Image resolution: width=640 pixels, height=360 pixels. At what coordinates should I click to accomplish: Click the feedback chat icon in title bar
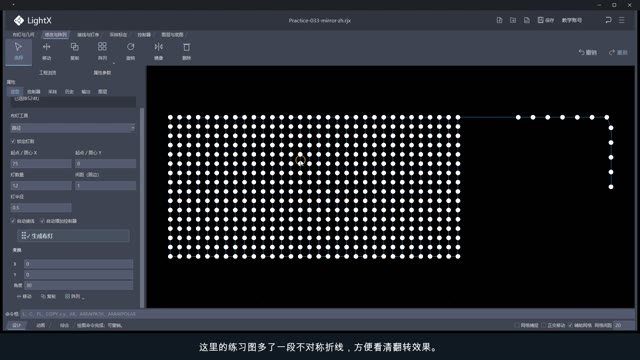pos(608,20)
